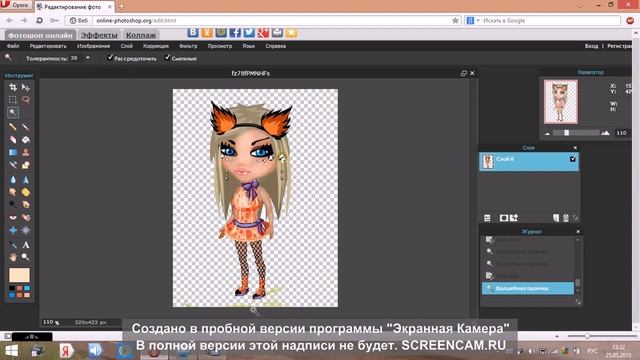
Task: Select the Paint Bucket tool
Action: [x=26, y=140]
